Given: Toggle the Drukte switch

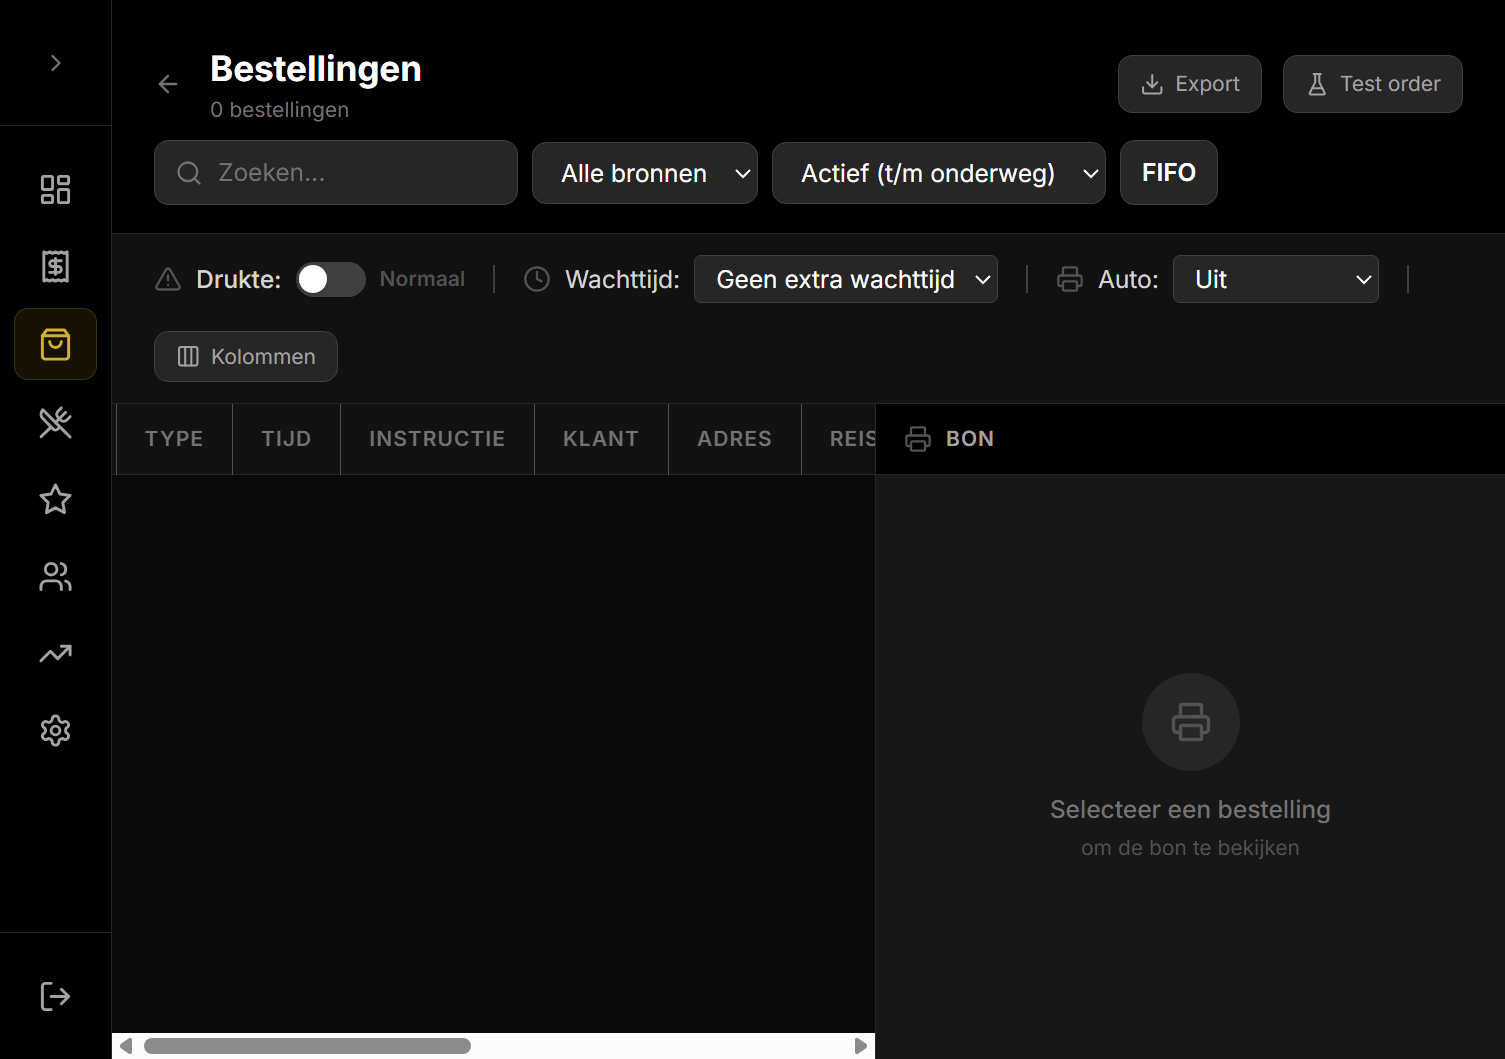Looking at the screenshot, I should point(331,279).
